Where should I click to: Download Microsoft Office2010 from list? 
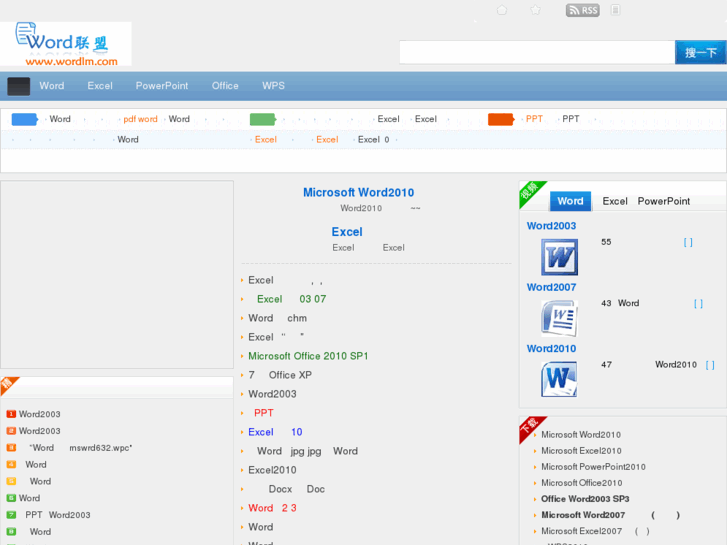(x=582, y=483)
